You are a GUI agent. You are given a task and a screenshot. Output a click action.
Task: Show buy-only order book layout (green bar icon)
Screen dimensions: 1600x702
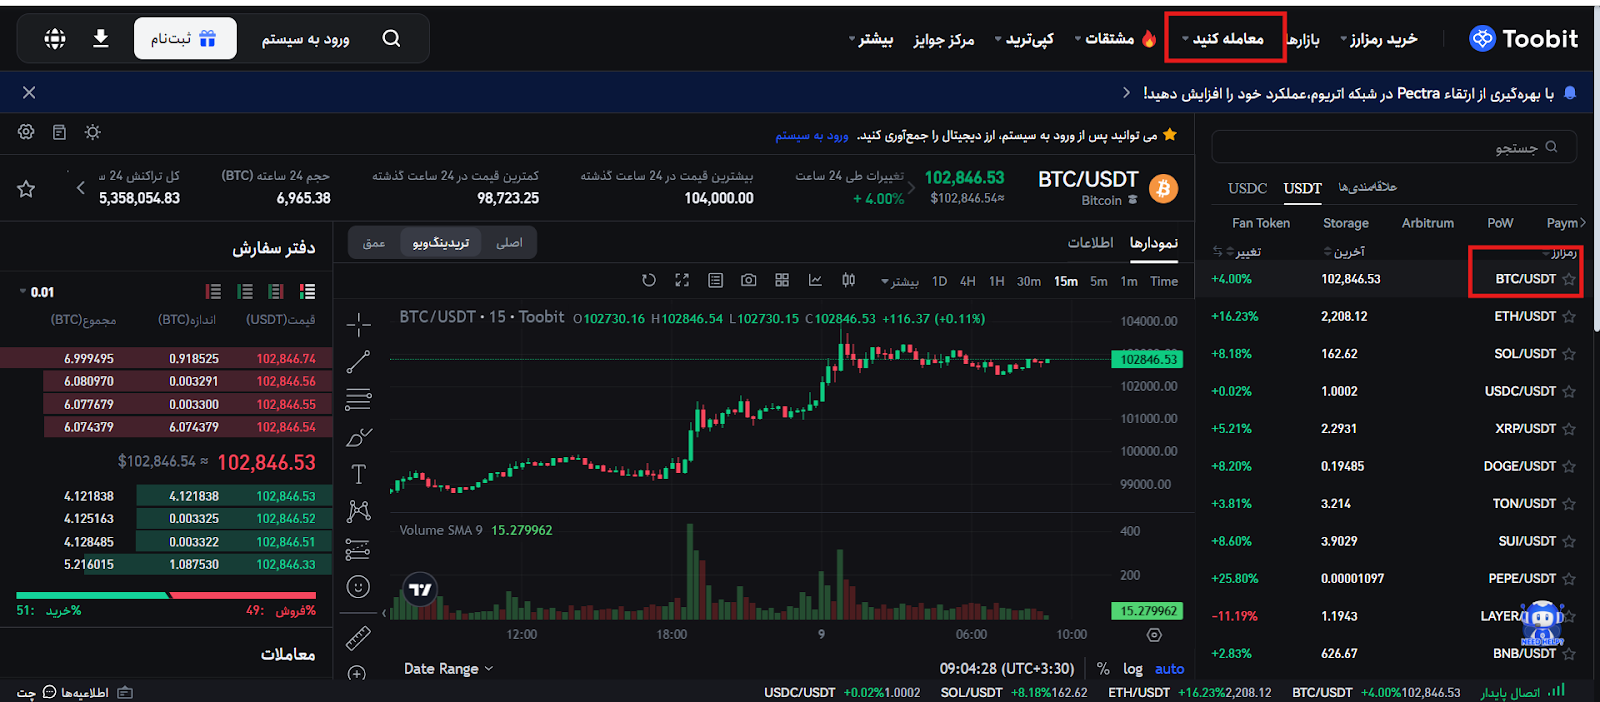pos(245,291)
